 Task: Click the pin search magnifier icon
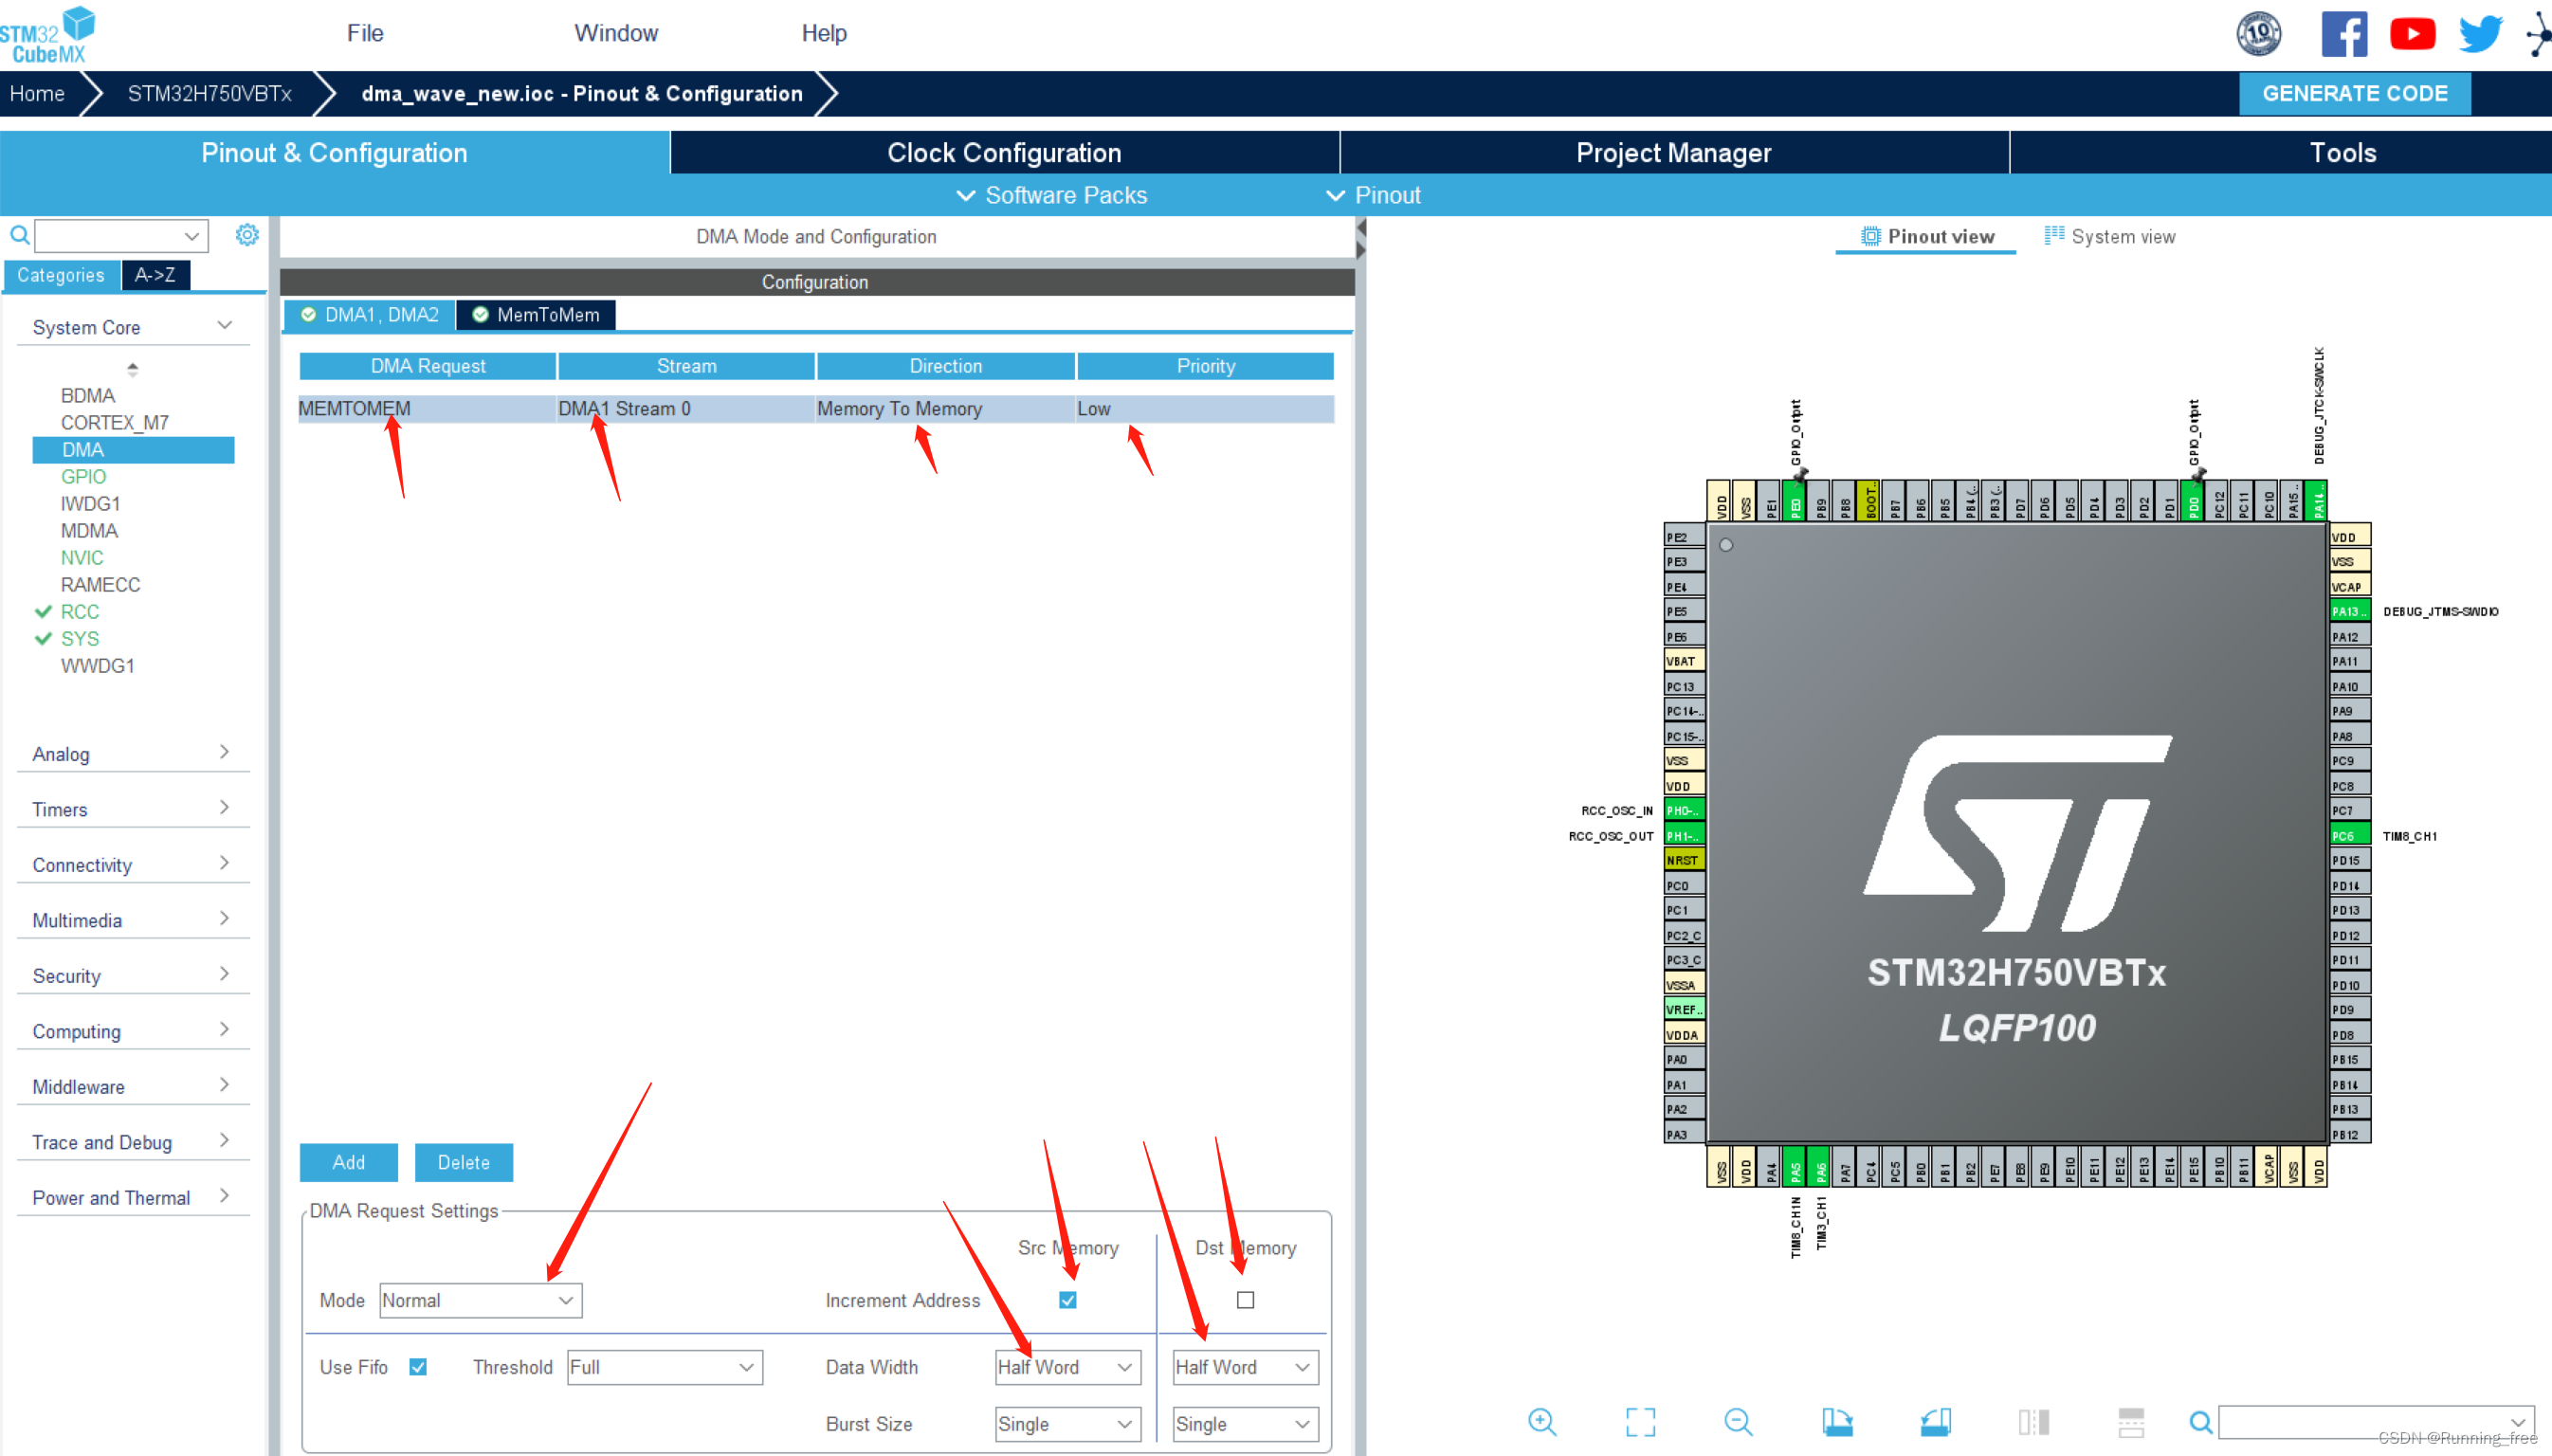2200,1421
